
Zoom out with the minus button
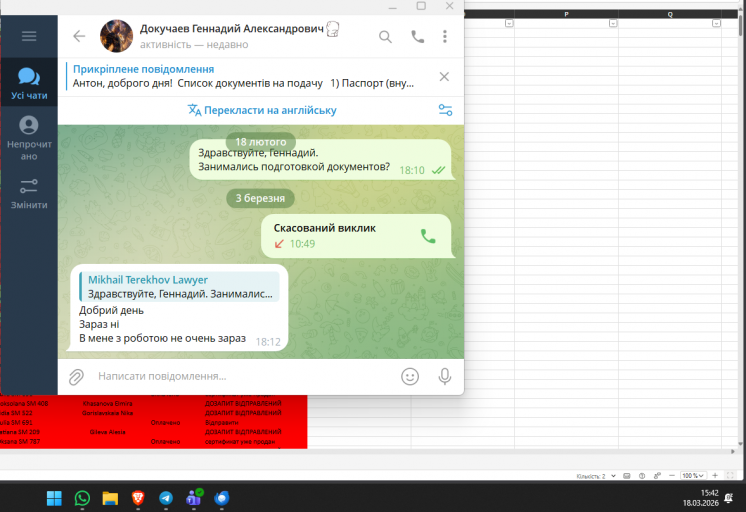[672, 476]
